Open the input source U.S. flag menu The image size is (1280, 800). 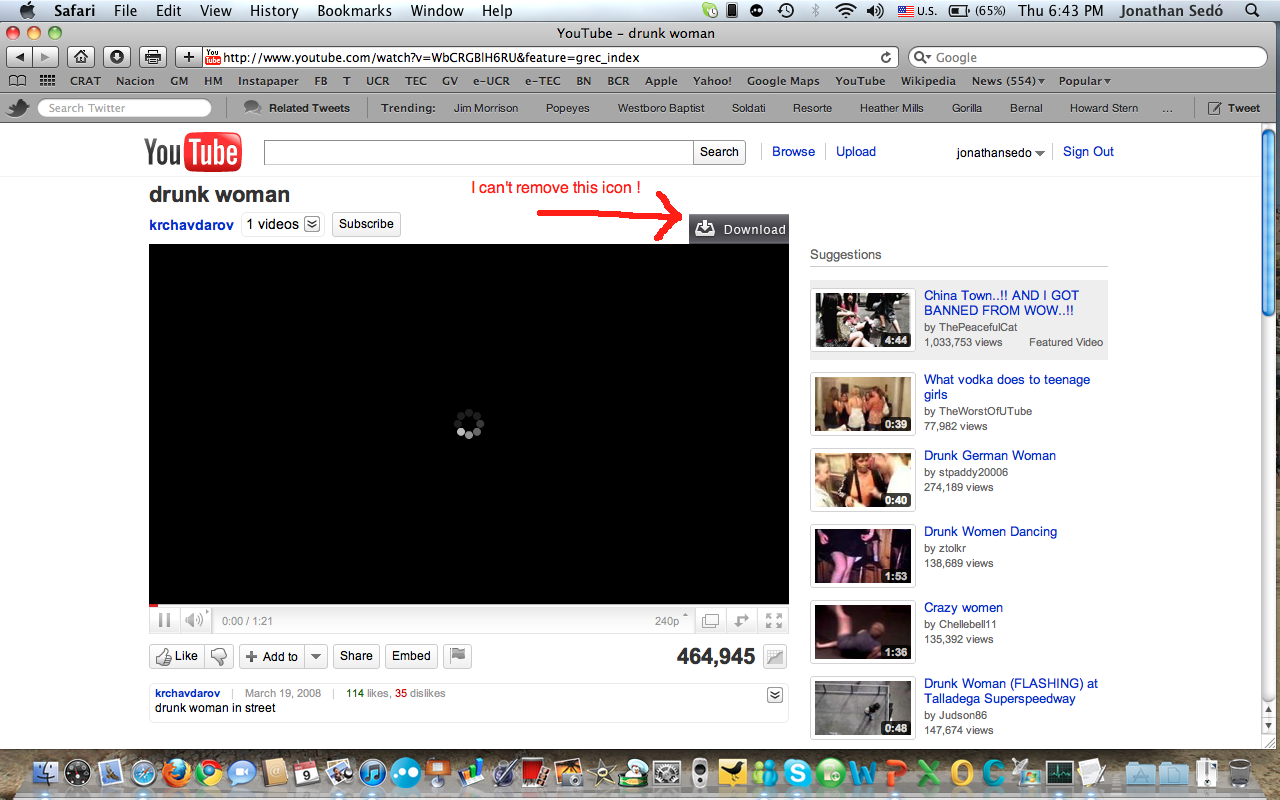(x=915, y=11)
